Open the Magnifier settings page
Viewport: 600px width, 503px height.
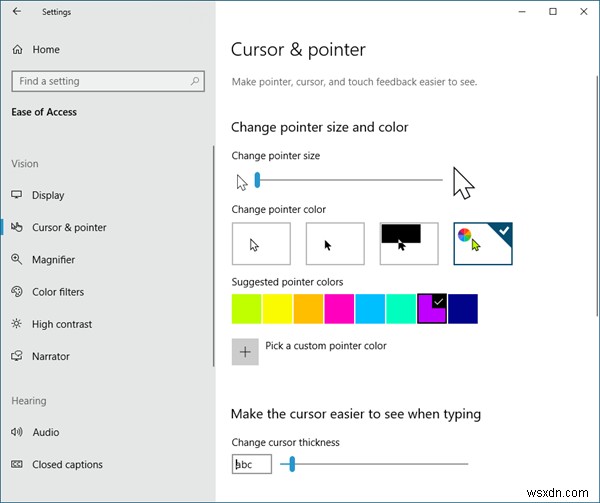(x=53, y=259)
